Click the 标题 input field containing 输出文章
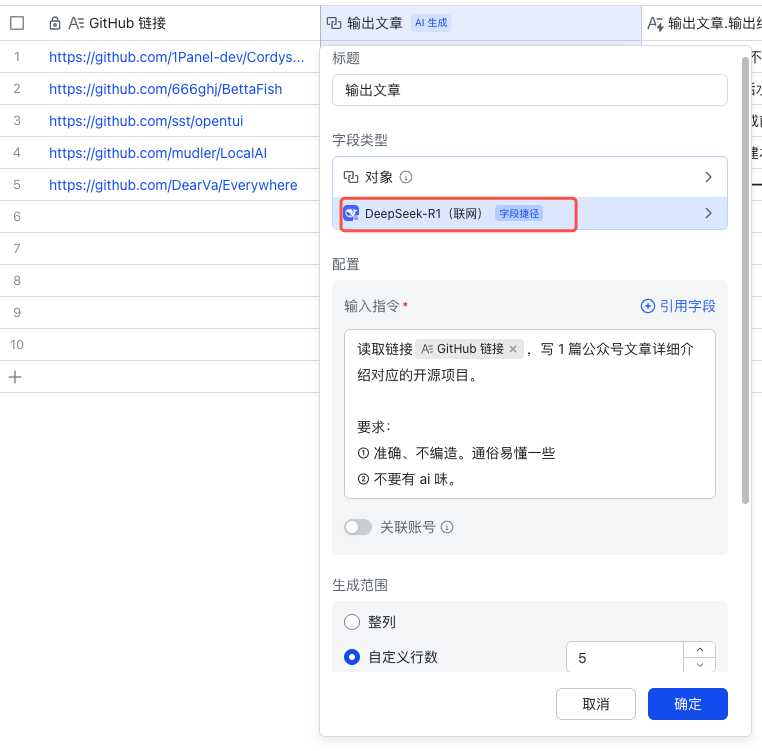 (x=530, y=90)
